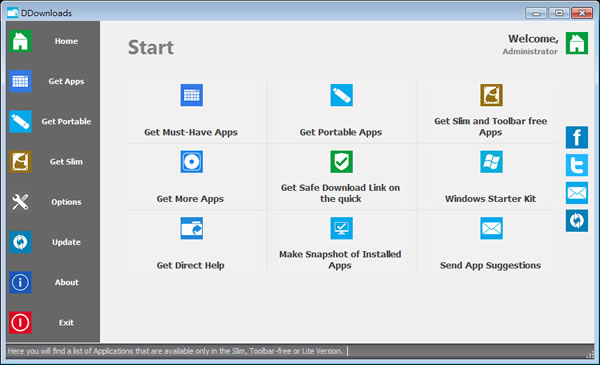Click the Send App Suggestions envelope icon
600x365 pixels.
(491, 228)
